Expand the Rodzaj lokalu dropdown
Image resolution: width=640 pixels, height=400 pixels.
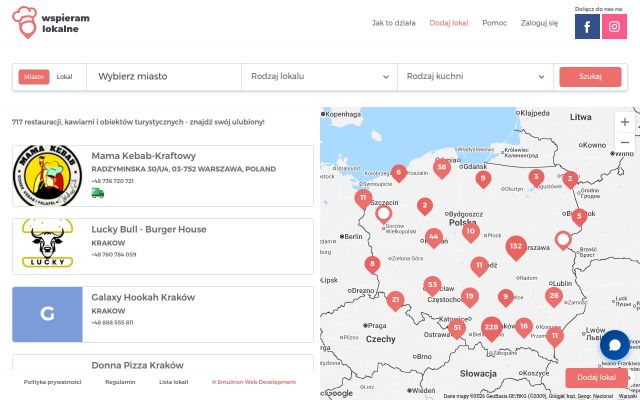[319, 77]
